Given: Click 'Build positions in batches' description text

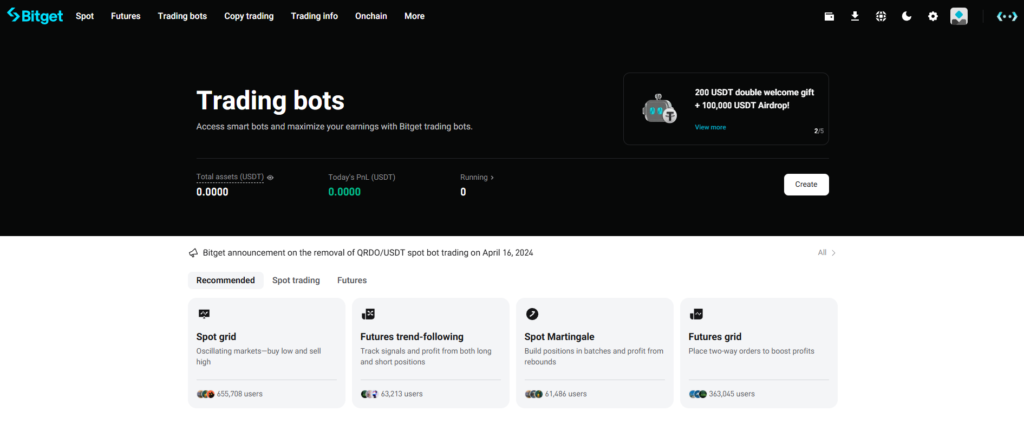Looking at the screenshot, I should point(594,357).
